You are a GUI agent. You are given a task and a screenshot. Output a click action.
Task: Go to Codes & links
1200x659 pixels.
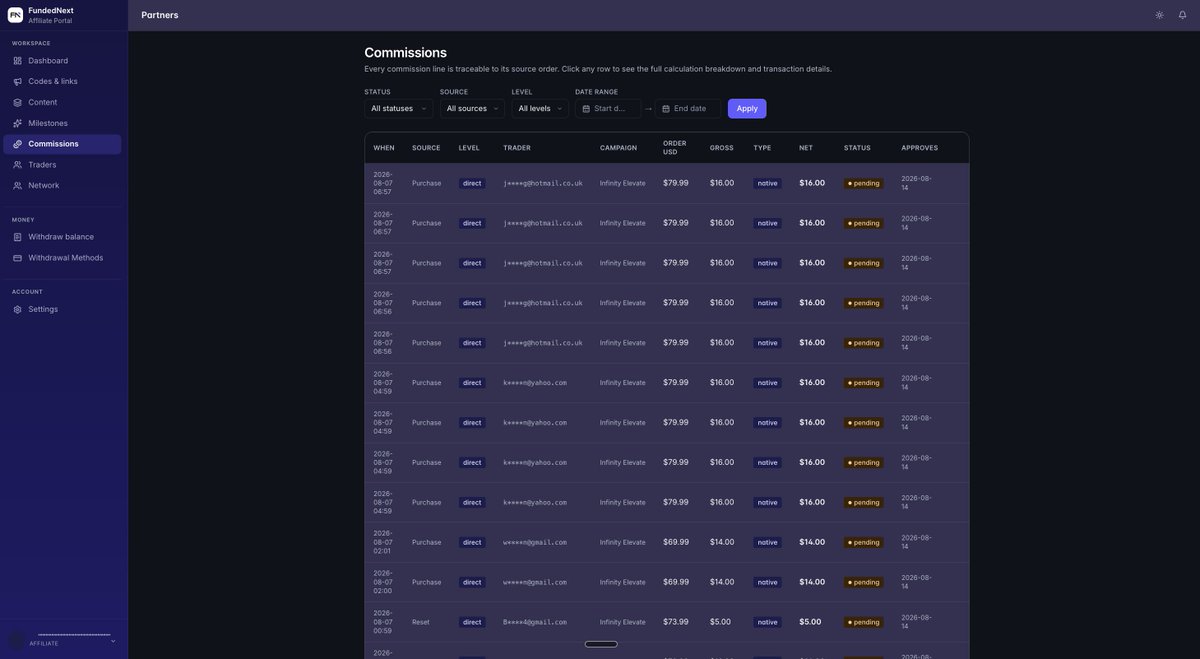(x=62, y=82)
